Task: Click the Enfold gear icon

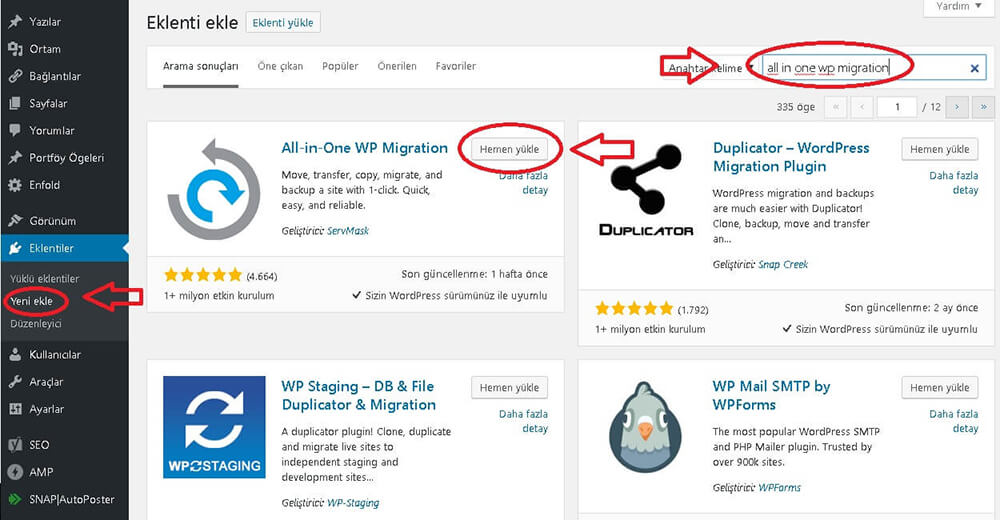Action: point(15,185)
